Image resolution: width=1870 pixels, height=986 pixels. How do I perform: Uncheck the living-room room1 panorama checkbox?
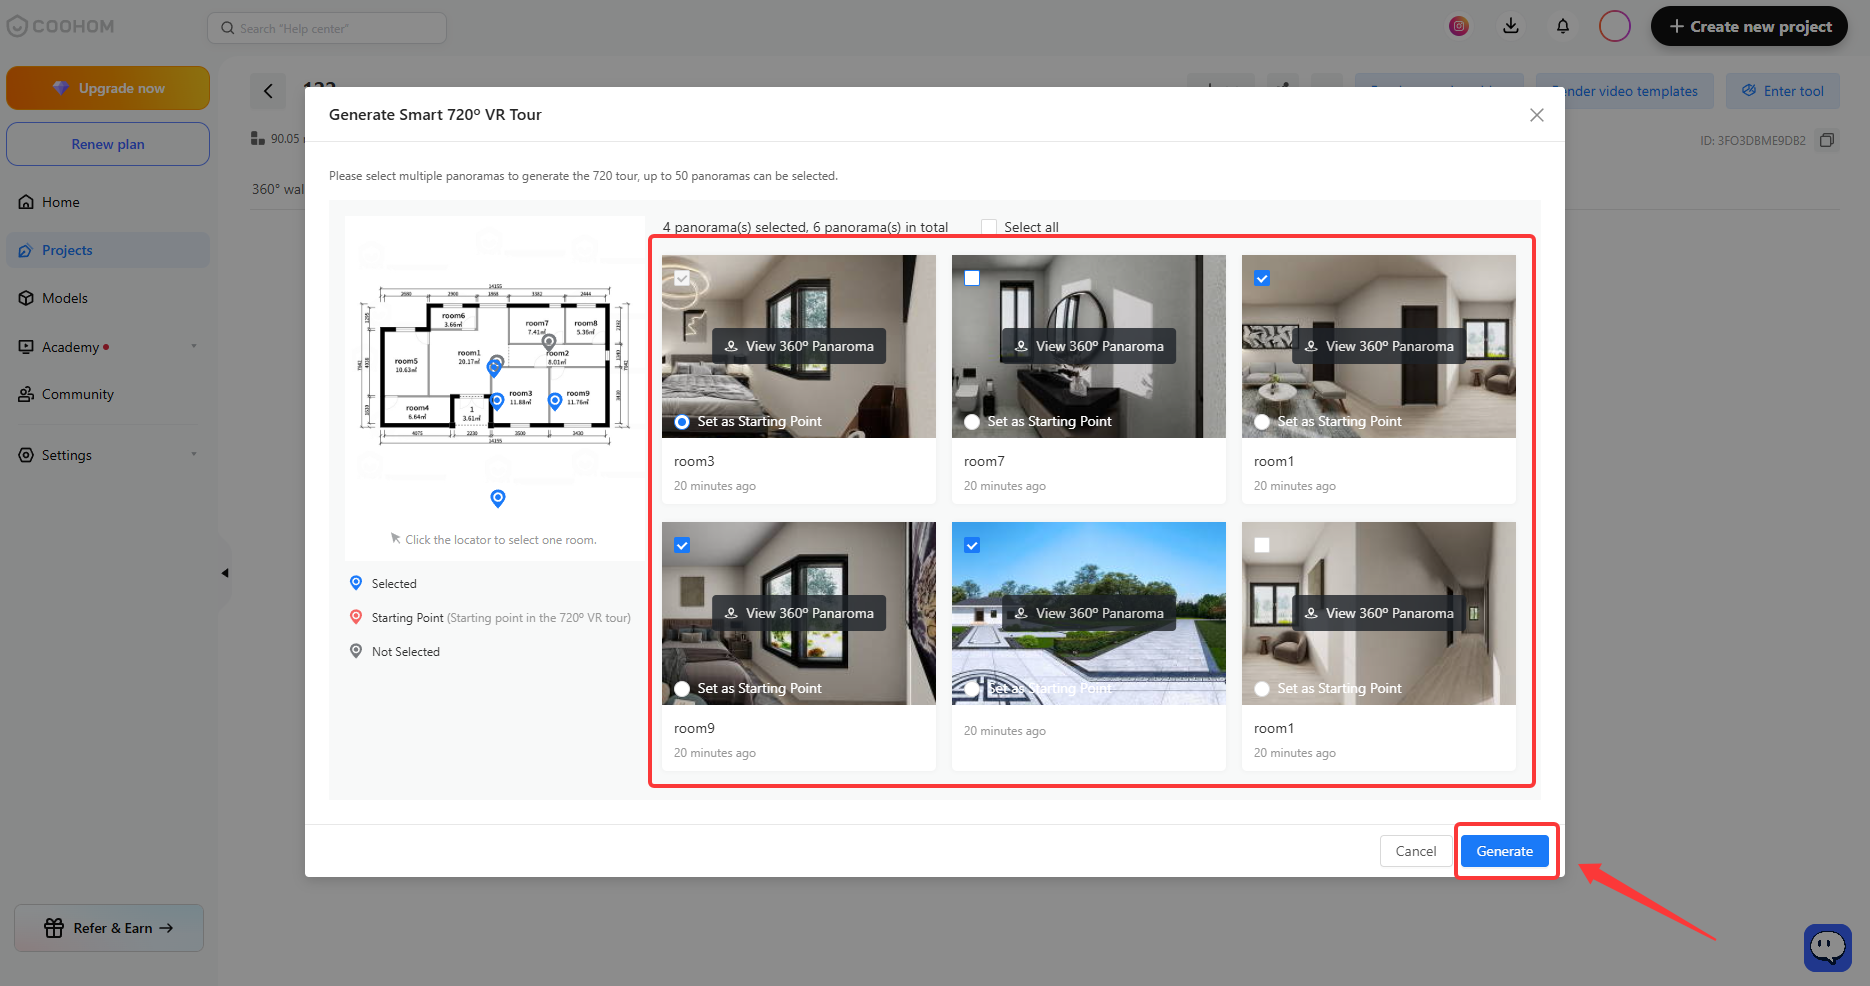[x=1262, y=278]
